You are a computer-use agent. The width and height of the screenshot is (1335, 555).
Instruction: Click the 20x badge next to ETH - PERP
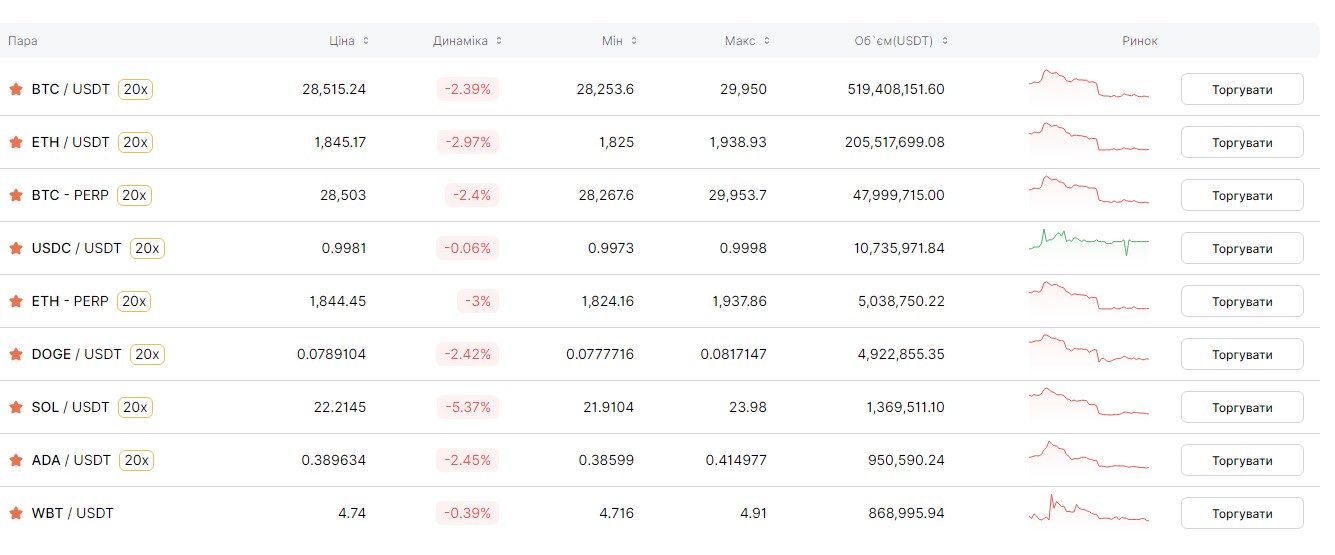(134, 301)
